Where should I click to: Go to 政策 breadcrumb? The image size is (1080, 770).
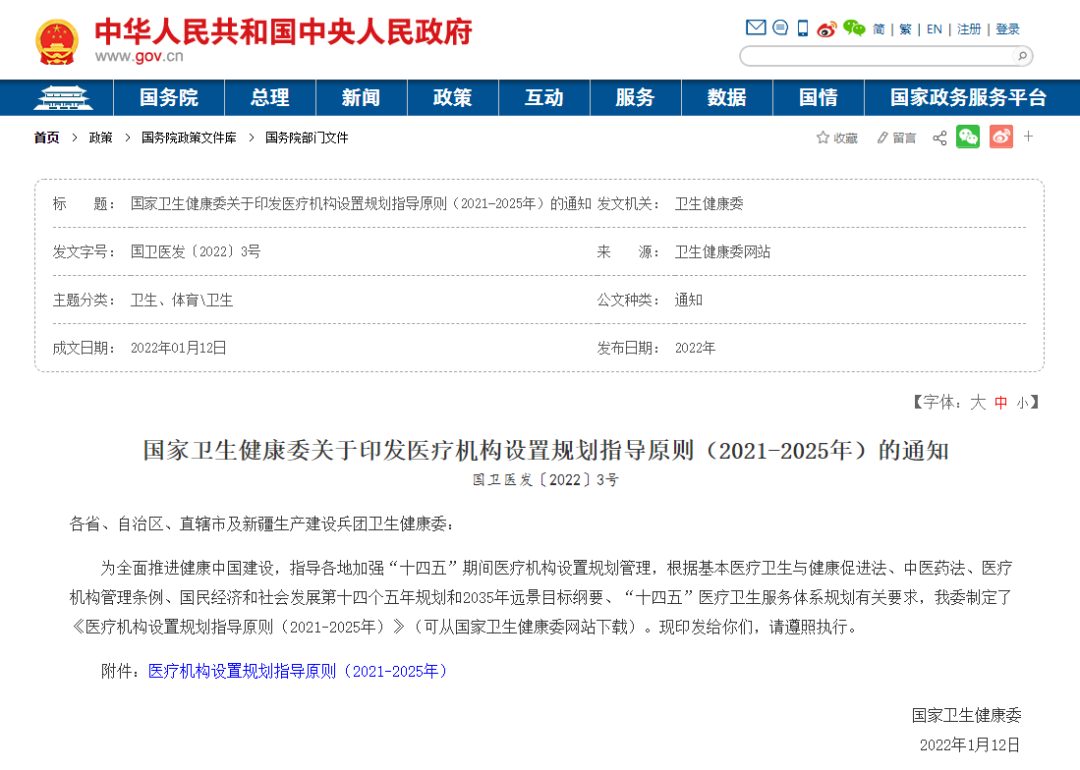click(x=101, y=138)
